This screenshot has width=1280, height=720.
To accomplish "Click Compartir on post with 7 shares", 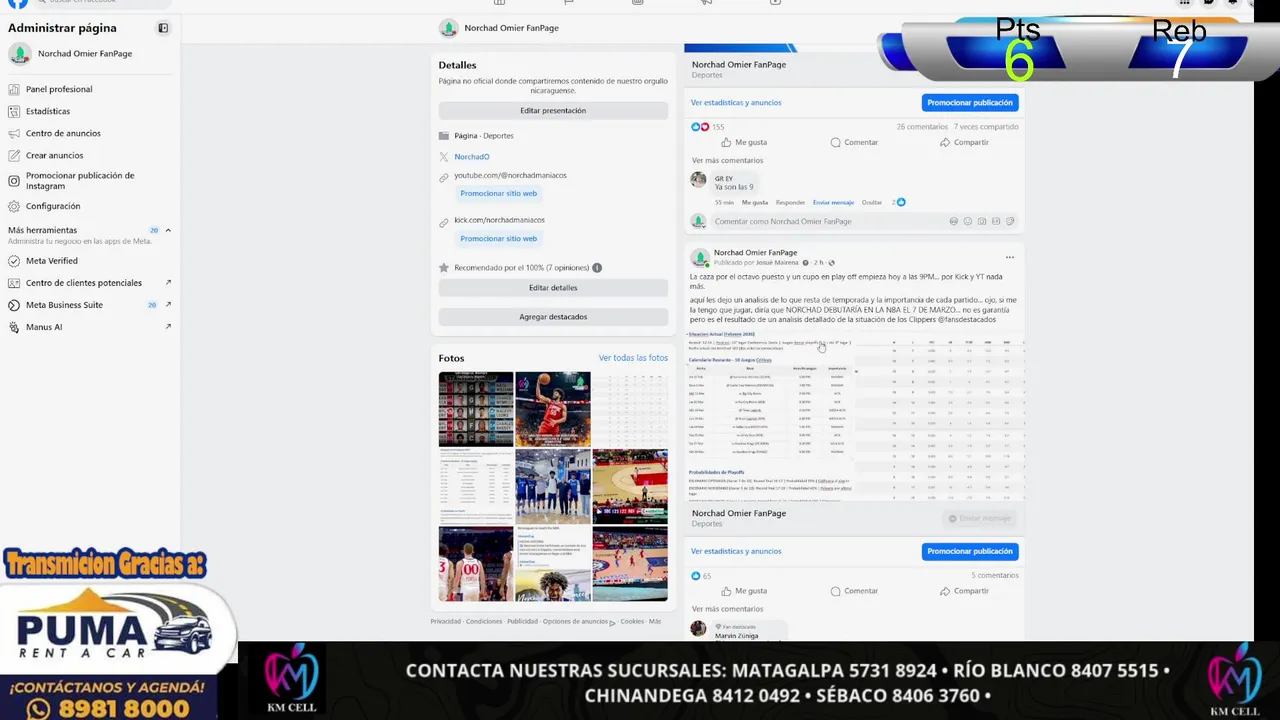I will (x=964, y=142).
